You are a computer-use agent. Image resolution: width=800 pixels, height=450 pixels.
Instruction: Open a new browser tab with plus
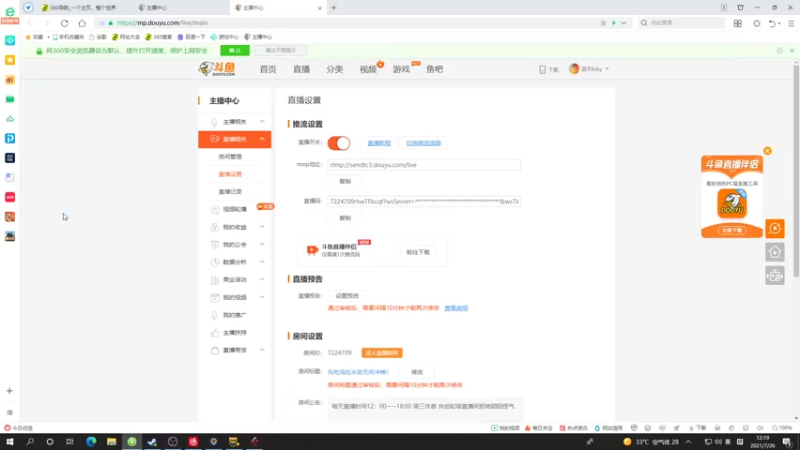(x=334, y=8)
